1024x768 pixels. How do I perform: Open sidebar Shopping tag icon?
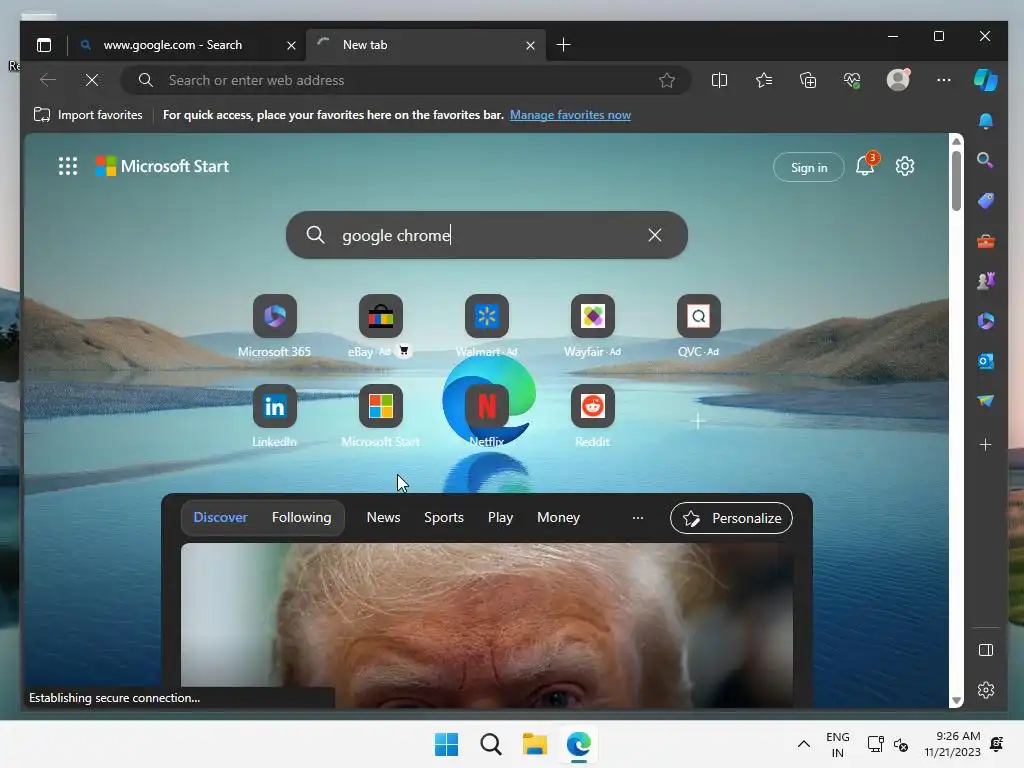click(985, 201)
